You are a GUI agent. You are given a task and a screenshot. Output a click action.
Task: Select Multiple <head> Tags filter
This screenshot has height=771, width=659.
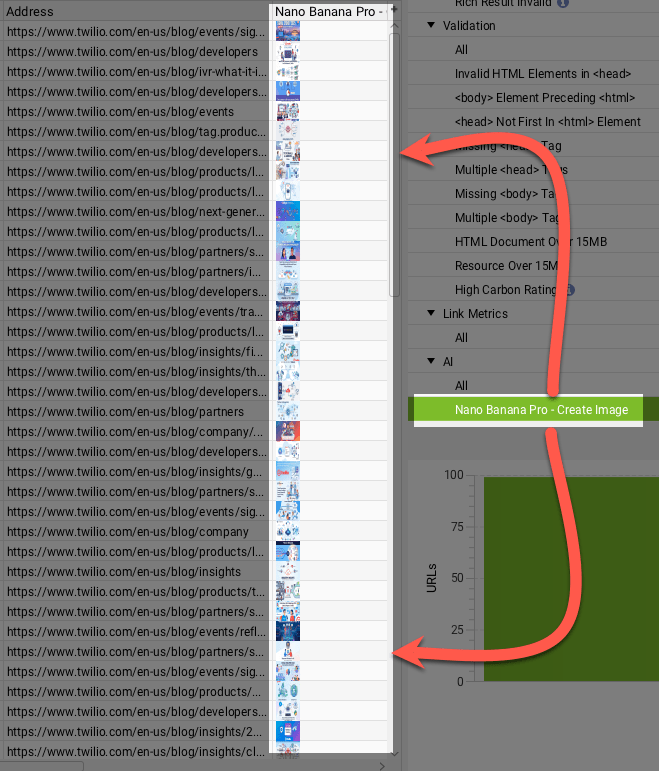[511, 170]
